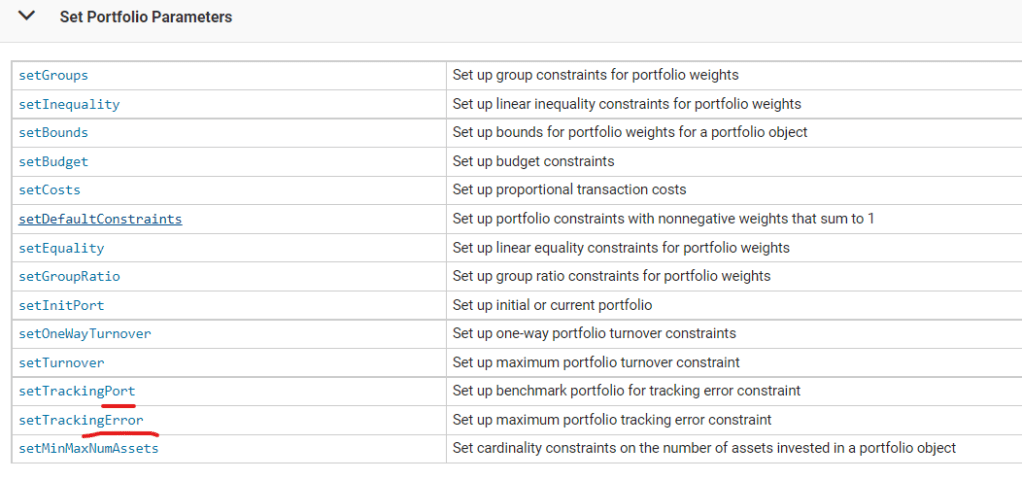
Task: Click the Set Portfolio Parameters heading
Action: (x=146, y=17)
